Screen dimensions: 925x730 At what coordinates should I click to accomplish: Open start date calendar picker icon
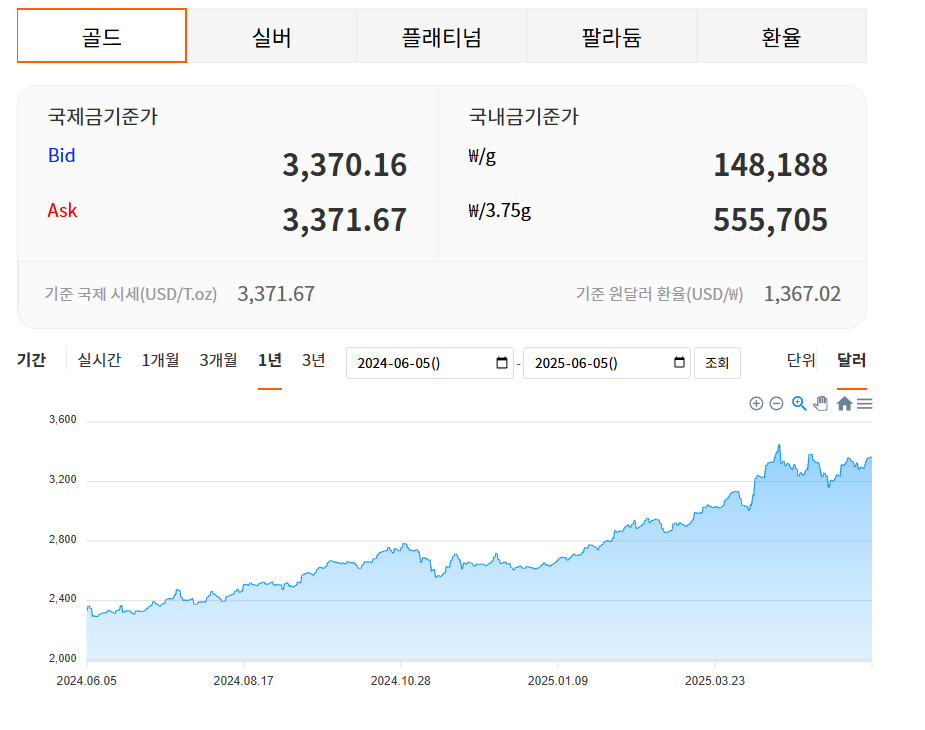(x=501, y=362)
